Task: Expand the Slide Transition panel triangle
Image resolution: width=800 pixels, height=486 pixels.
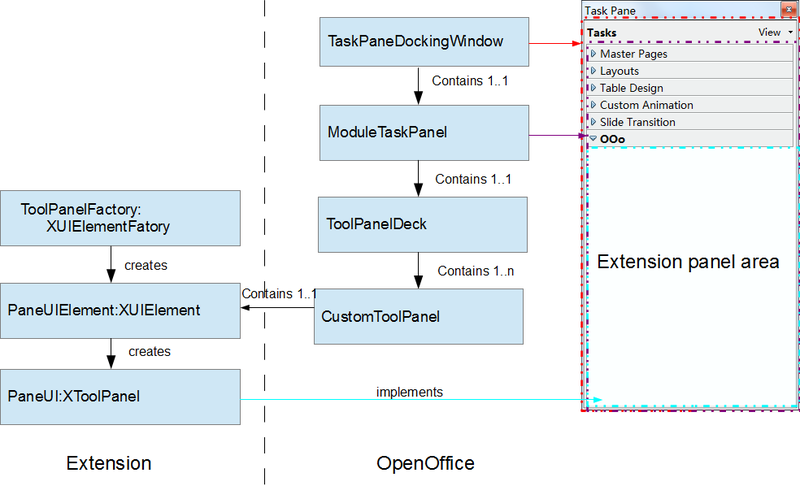Action: (x=593, y=122)
